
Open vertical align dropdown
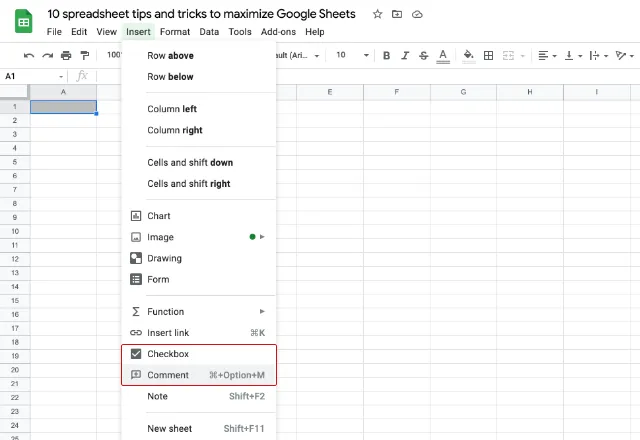pos(573,56)
